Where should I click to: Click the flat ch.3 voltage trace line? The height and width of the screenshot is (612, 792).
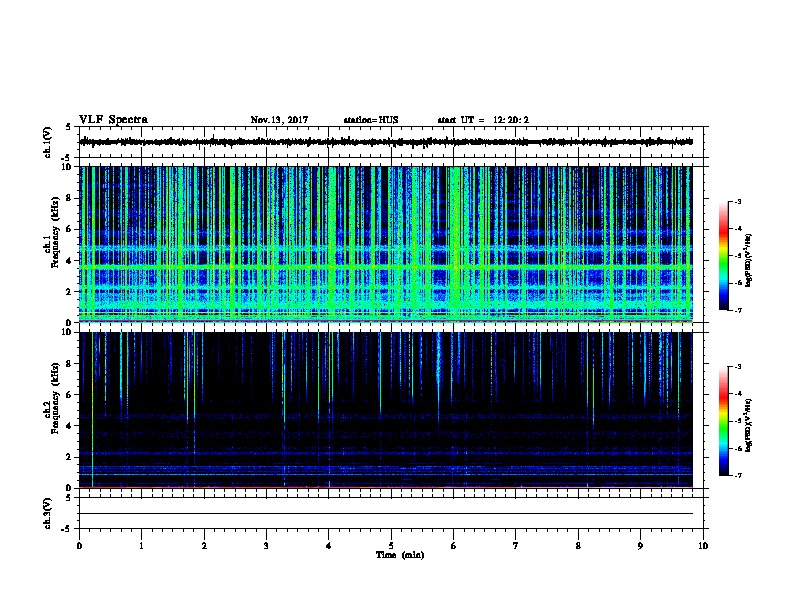[x=386, y=514]
